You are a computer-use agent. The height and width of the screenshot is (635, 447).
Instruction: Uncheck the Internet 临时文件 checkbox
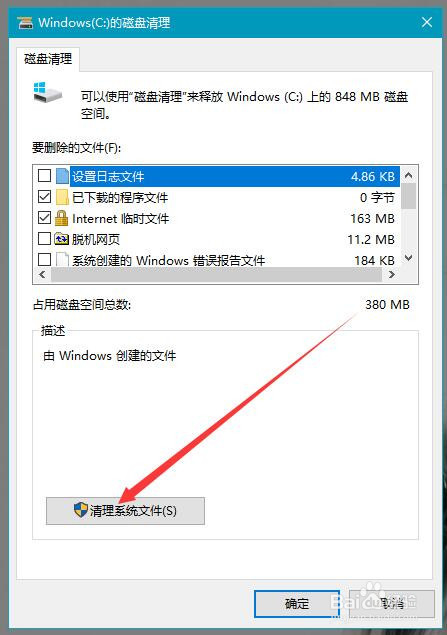pos(44,218)
